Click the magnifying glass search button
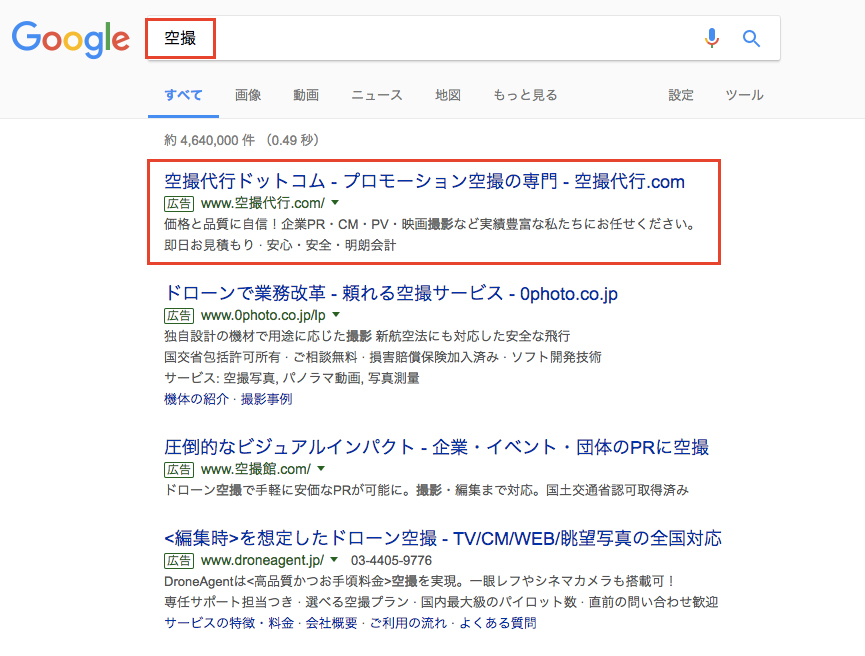 [x=751, y=38]
